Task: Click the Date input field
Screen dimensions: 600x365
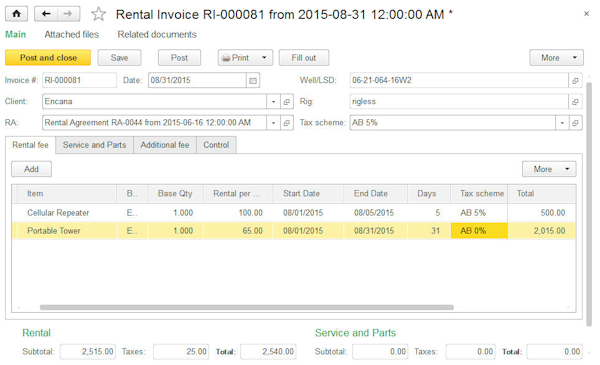Action: [x=197, y=80]
